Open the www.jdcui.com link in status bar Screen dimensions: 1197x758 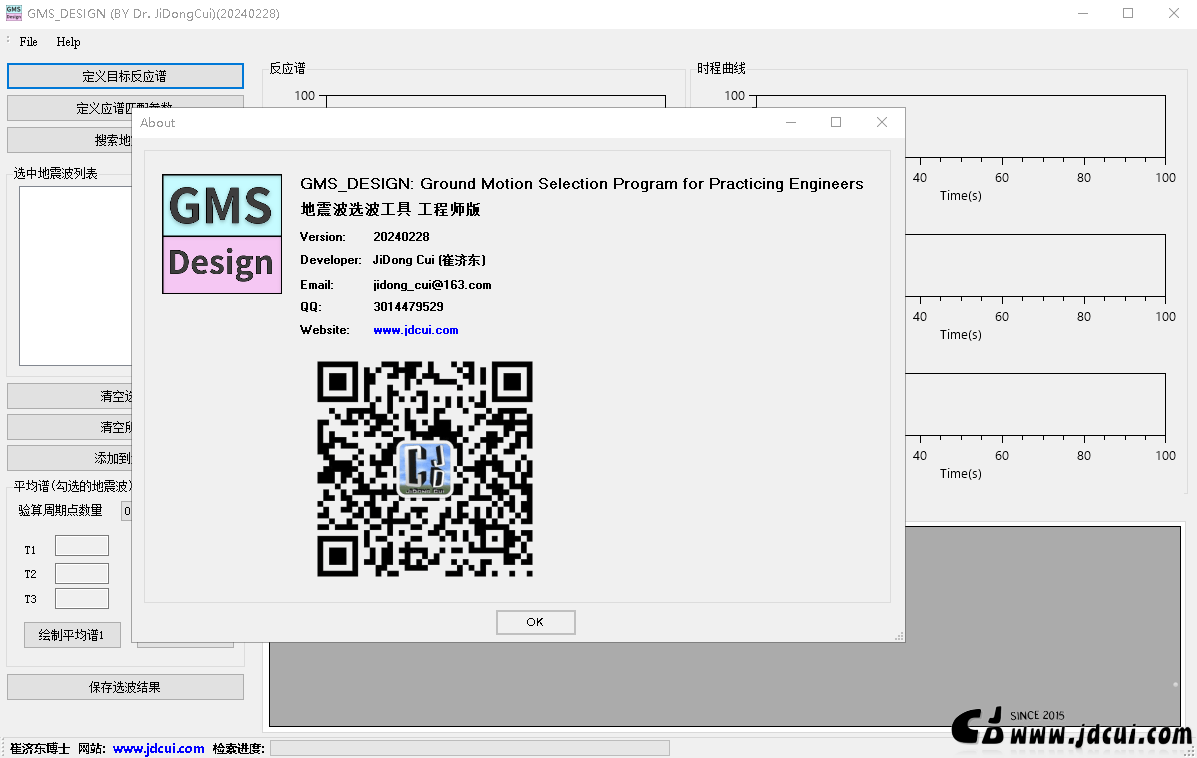pos(159,748)
